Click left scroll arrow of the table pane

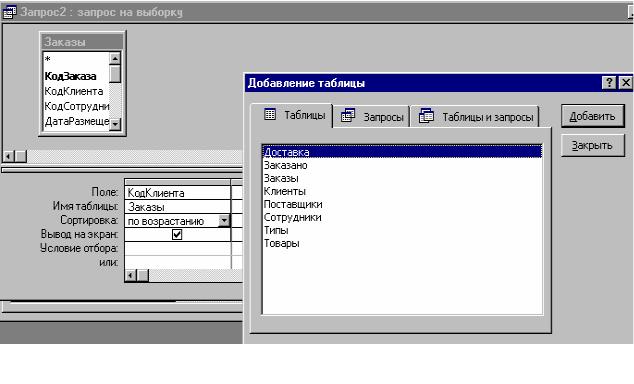click(x=9, y=156)
